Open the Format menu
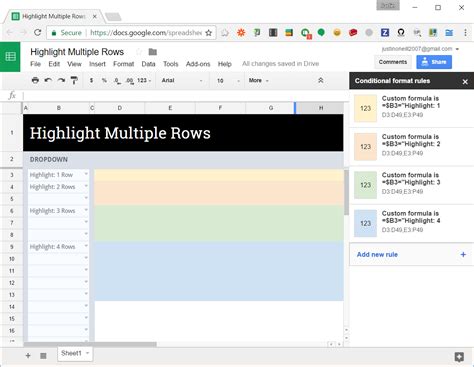 123,64
